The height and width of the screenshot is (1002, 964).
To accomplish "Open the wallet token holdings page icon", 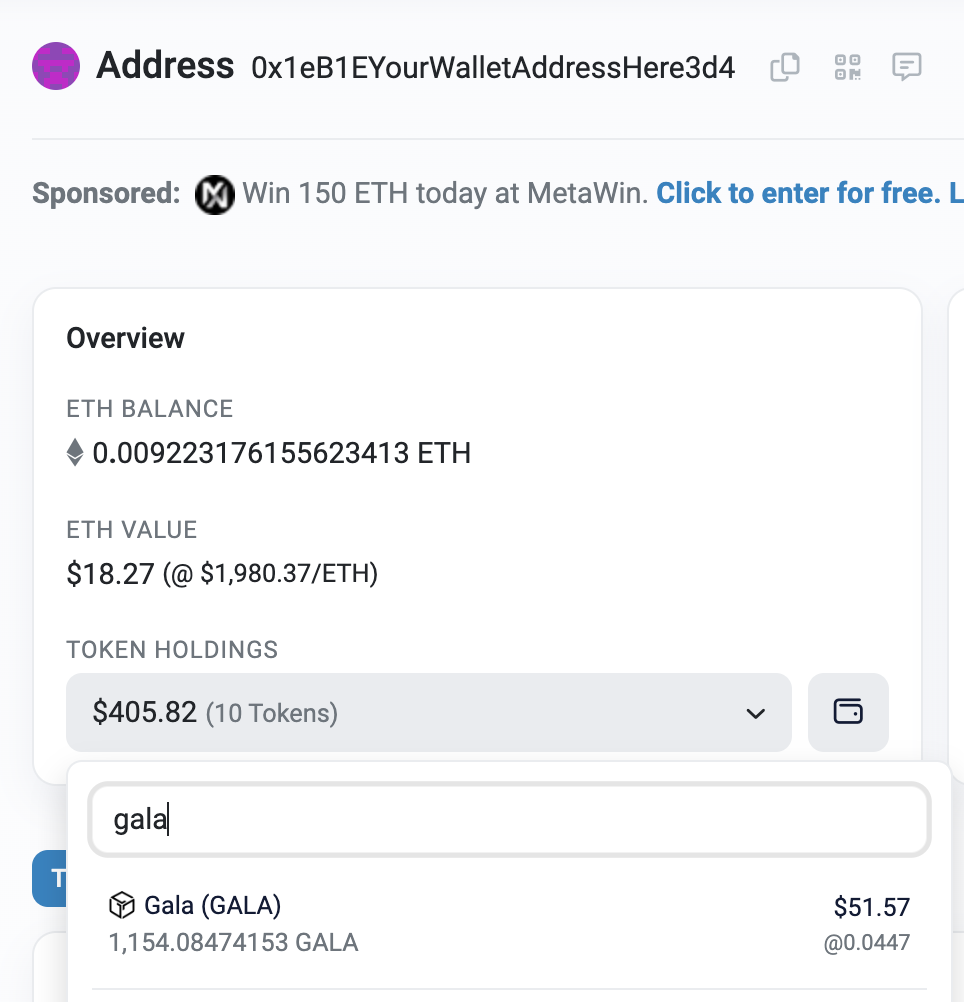I will [848, 712].
